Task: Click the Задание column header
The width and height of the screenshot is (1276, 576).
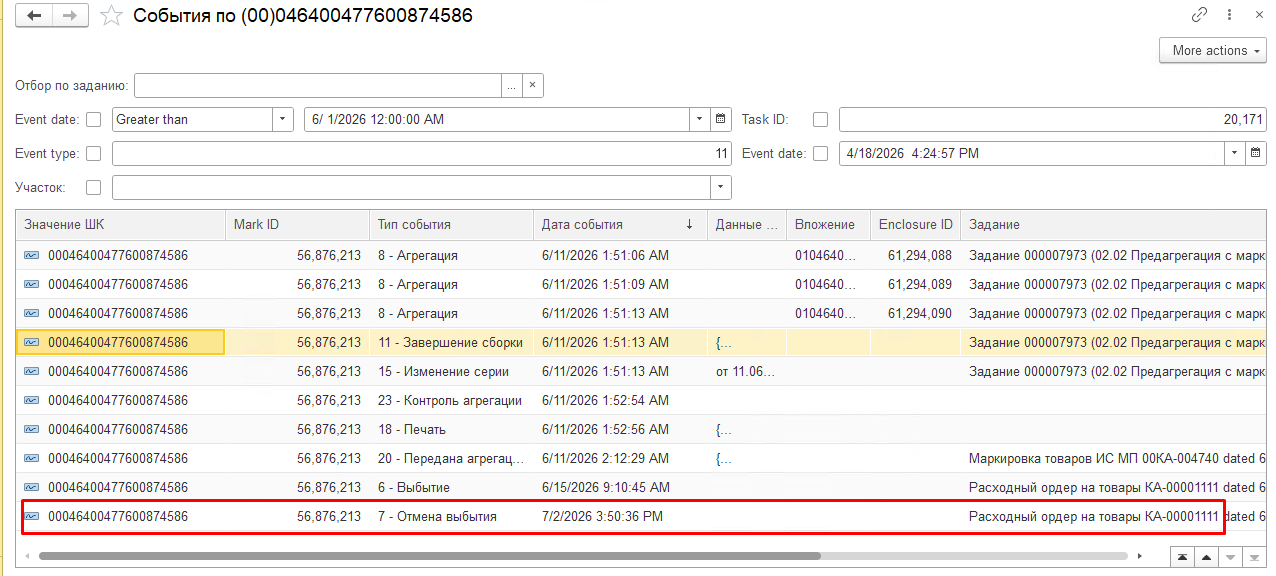Action: click(1113, 225)
